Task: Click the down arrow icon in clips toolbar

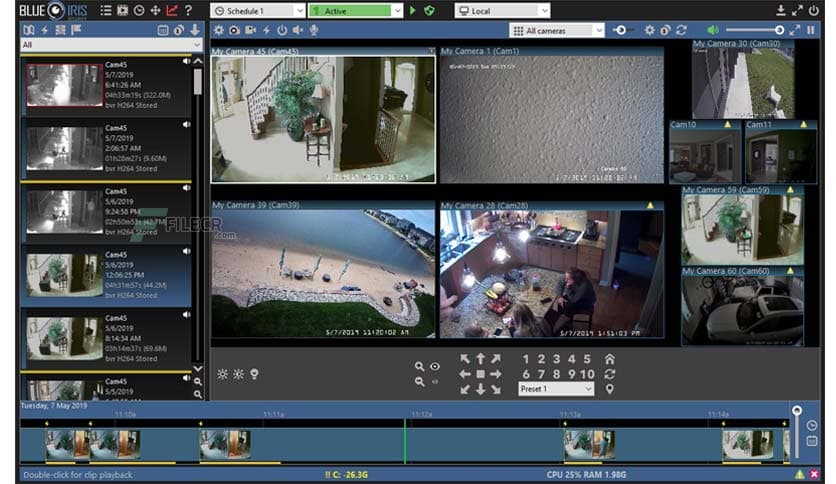Action: pos(195,30)
